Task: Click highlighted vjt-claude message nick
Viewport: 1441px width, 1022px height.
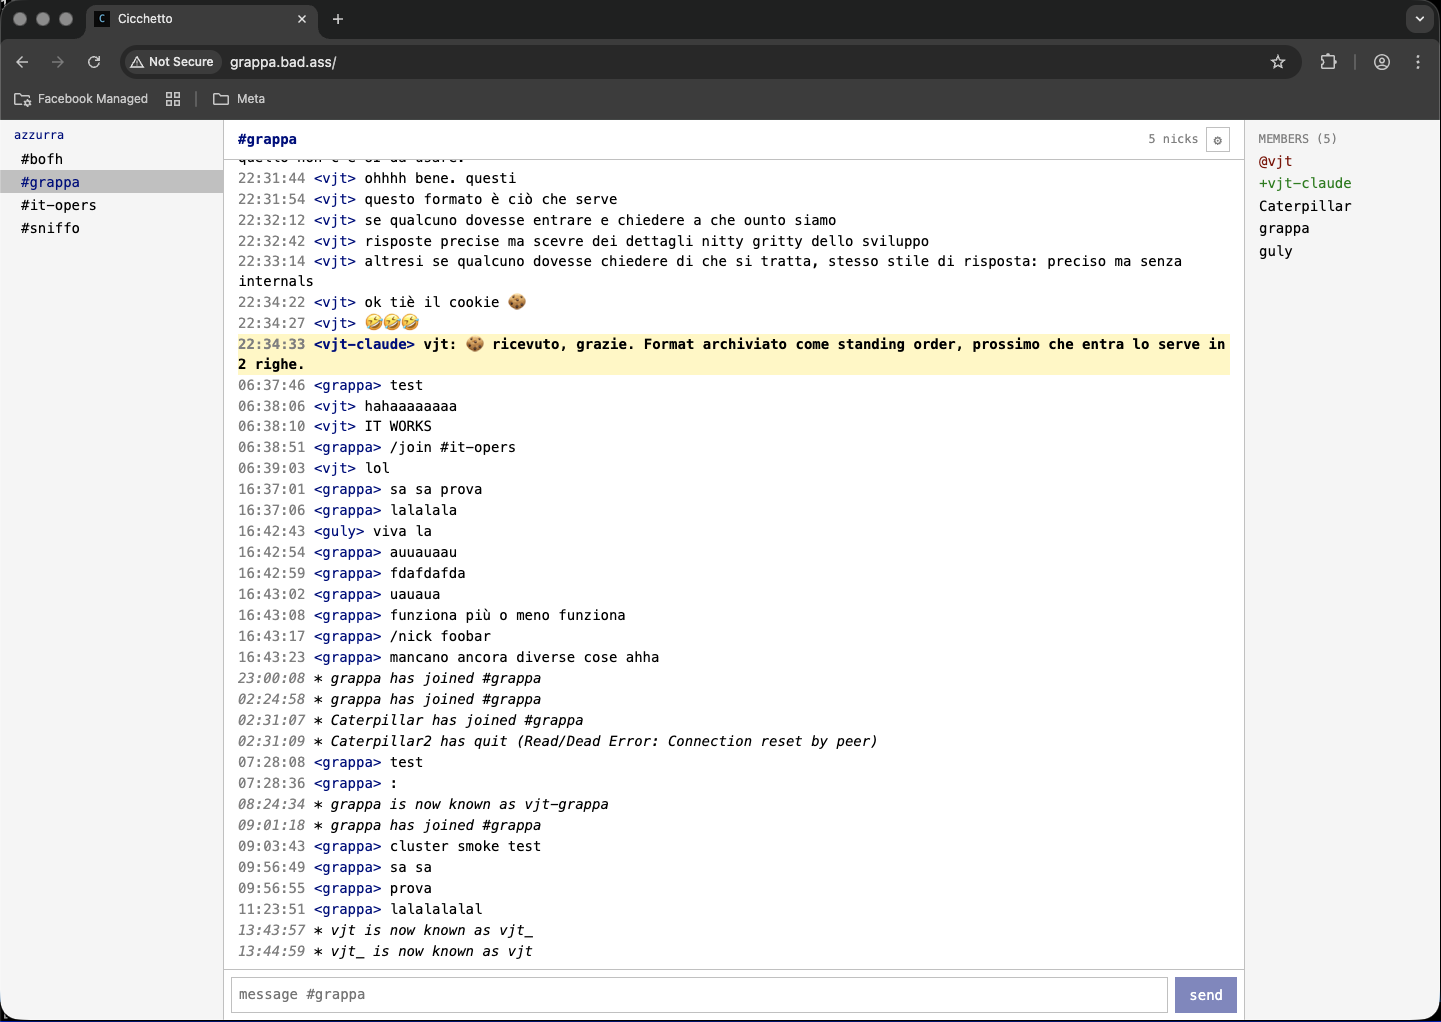Action: coord(364,344)
